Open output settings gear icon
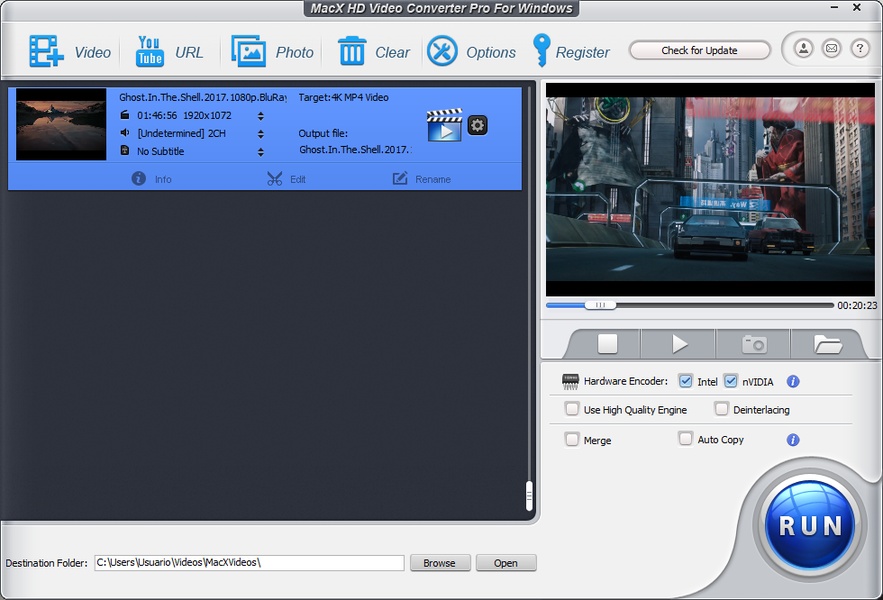 [478, 125]
